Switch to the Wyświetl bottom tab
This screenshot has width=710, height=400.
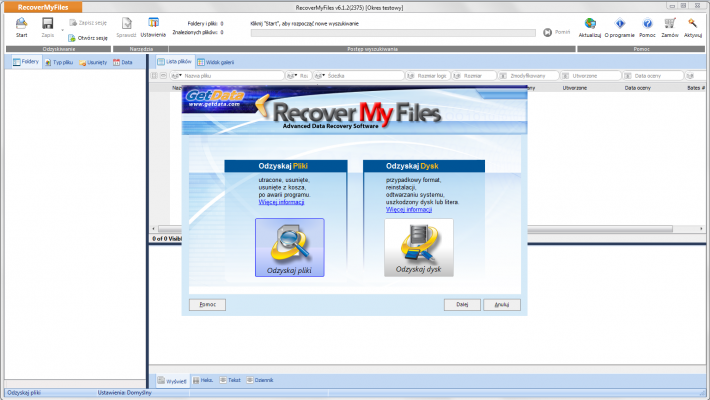coord(172,381)
